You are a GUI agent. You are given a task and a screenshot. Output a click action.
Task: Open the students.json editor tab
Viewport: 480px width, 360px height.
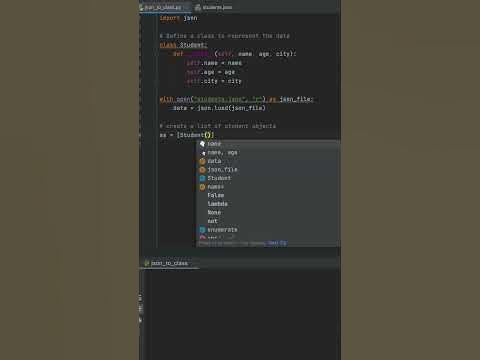(x=214, y=7)
